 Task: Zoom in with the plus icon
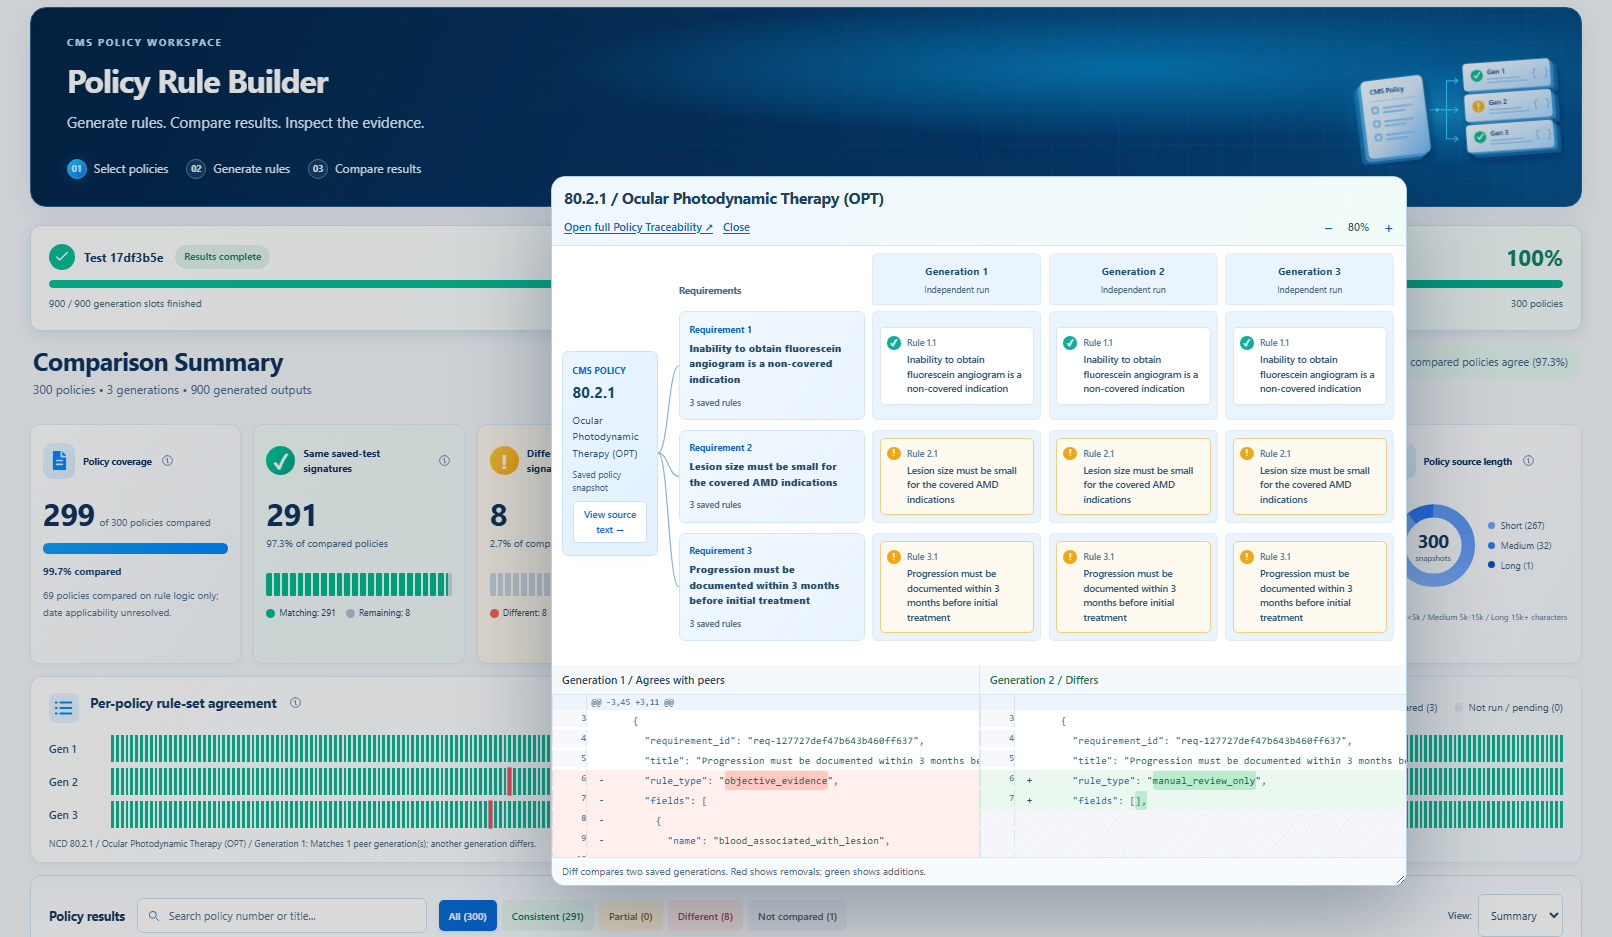pos(1388,228)
